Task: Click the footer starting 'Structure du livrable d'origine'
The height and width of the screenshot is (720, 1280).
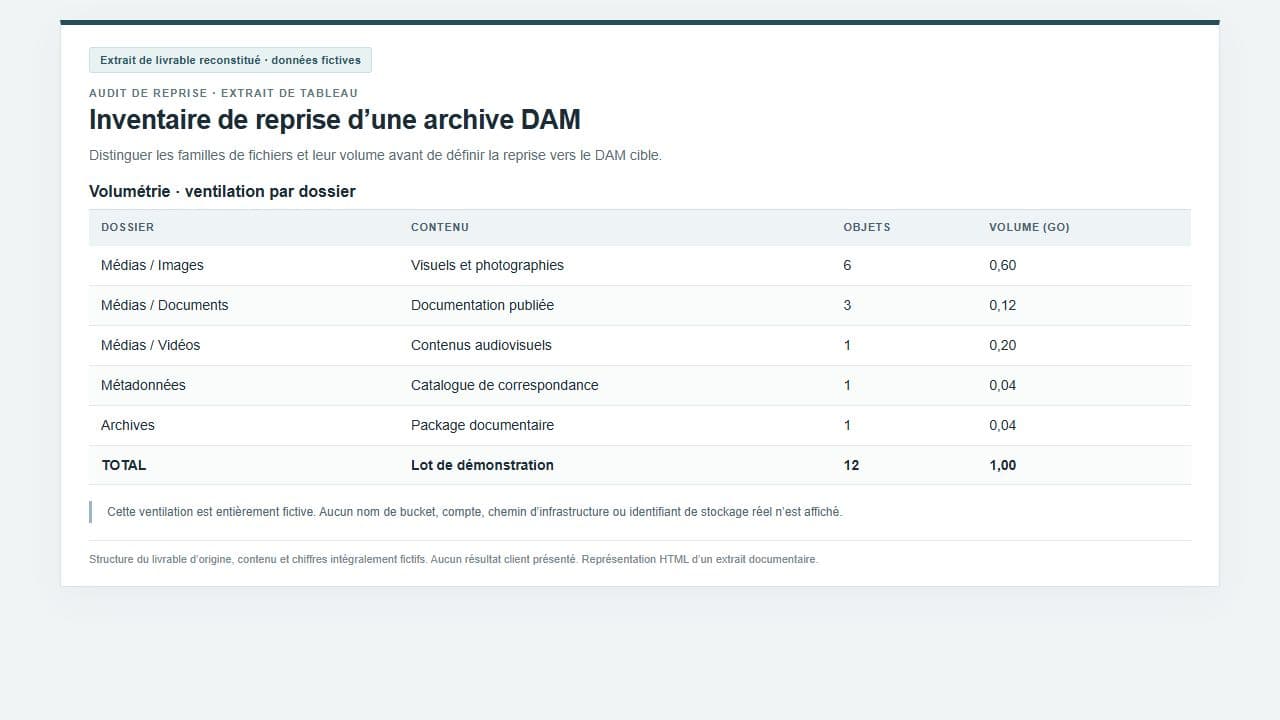Action: pyautogui.click(x=453, y=559)
